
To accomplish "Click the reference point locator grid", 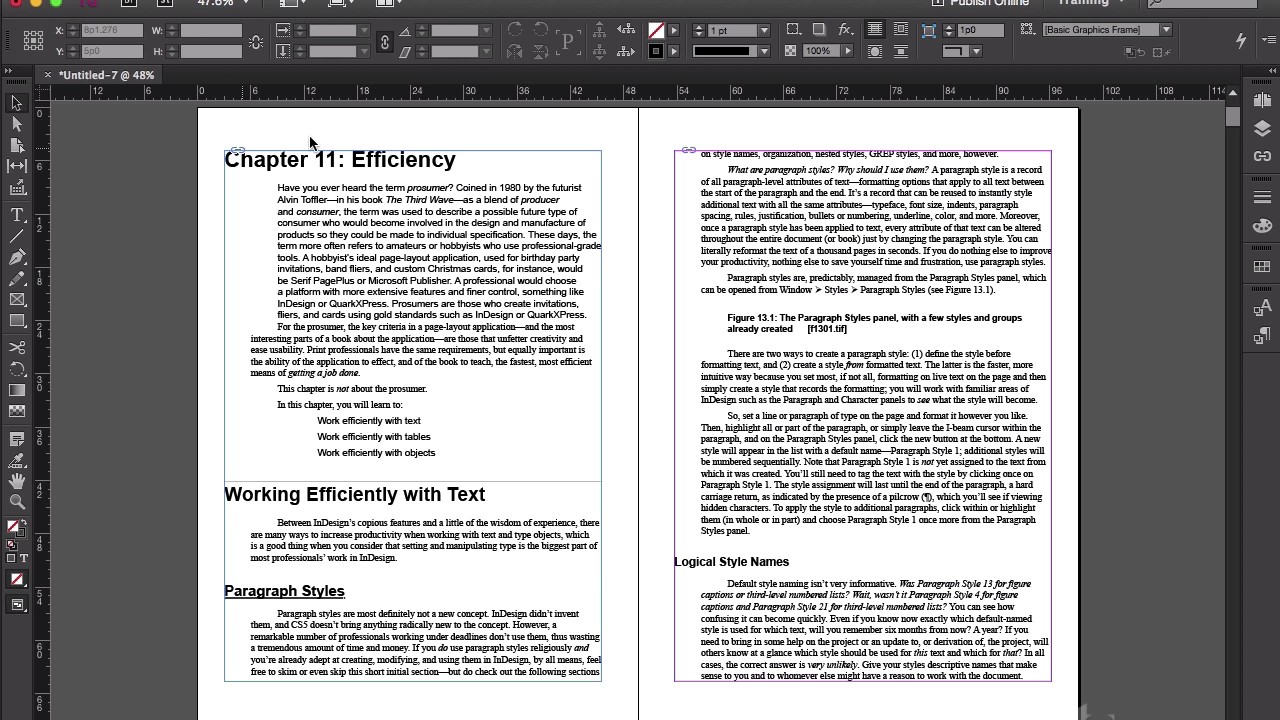I will coord(33,40).
